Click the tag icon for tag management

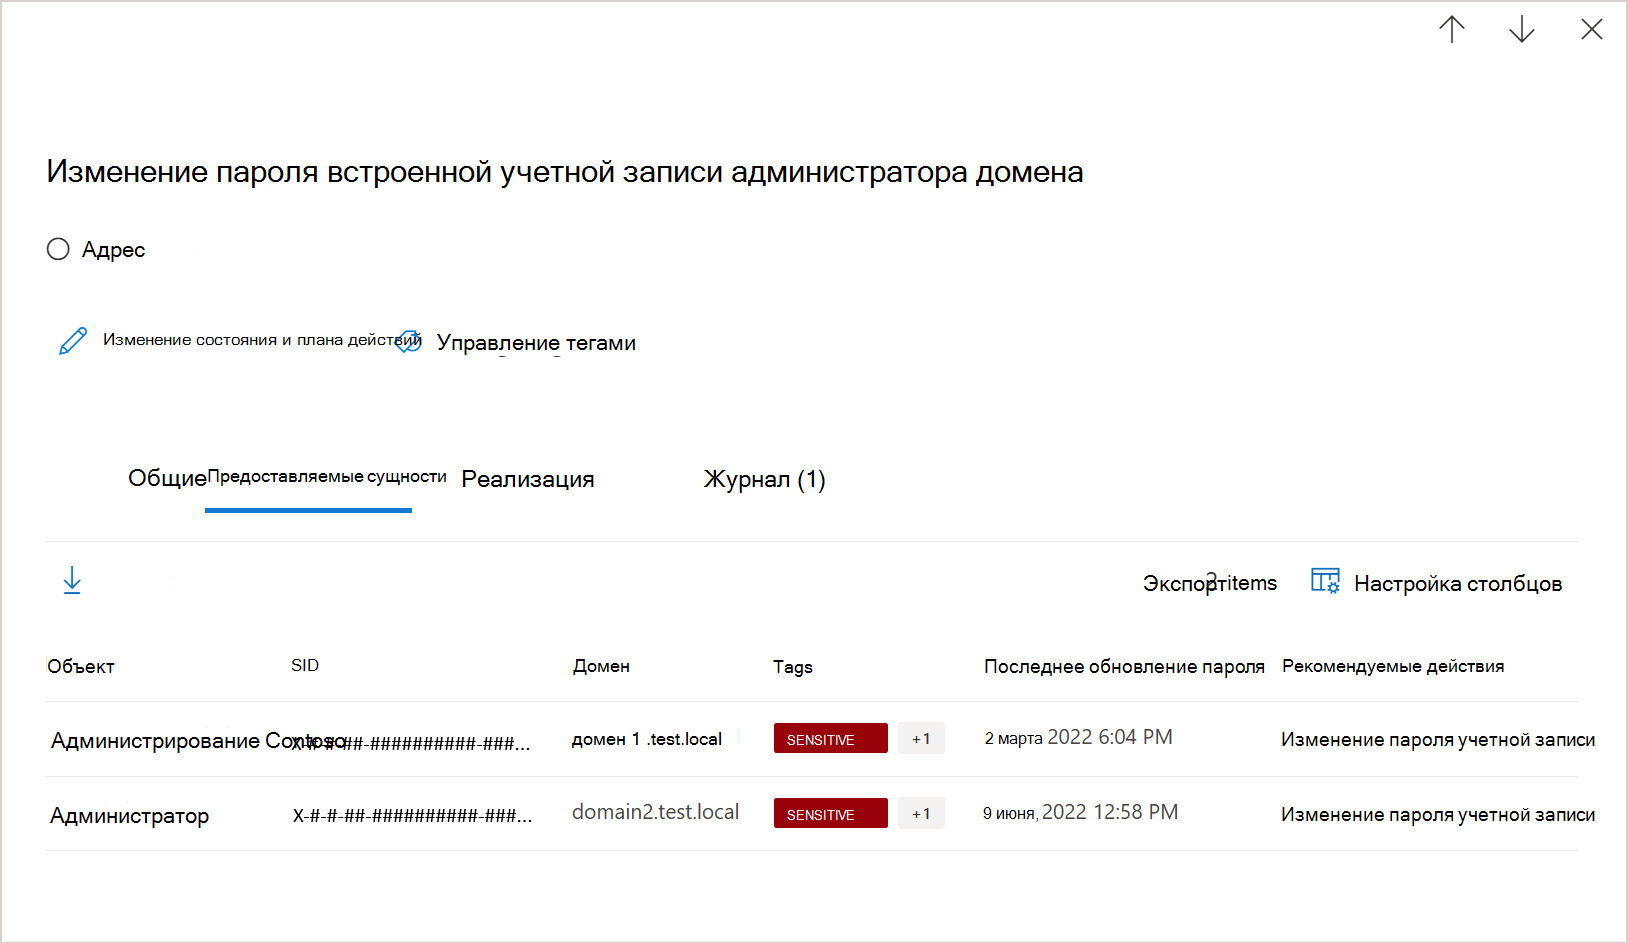[x=409, y=342]
